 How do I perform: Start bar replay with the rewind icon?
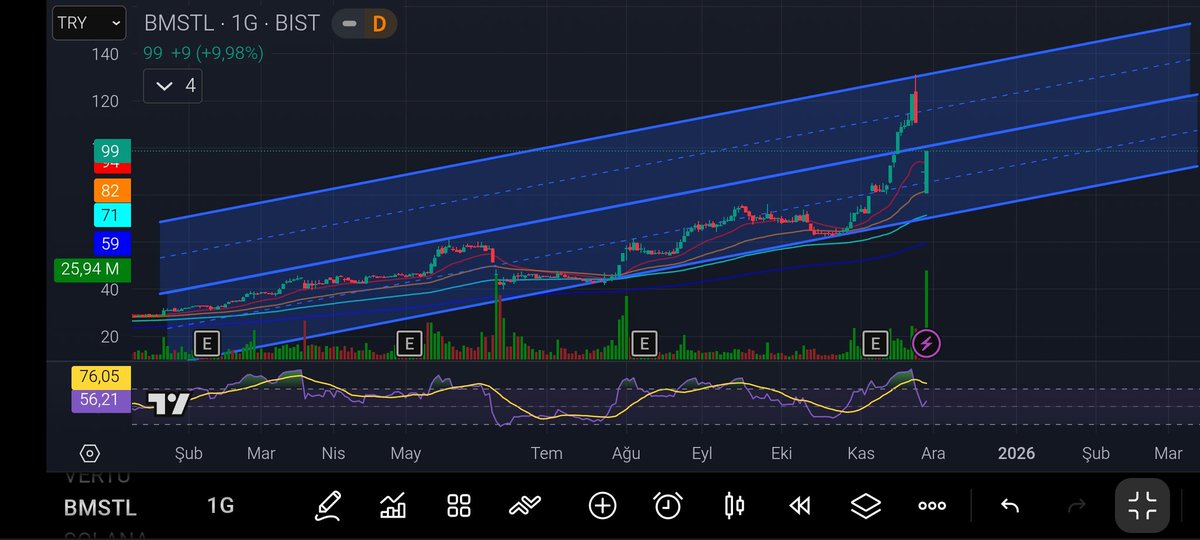[x=800, y=506]
